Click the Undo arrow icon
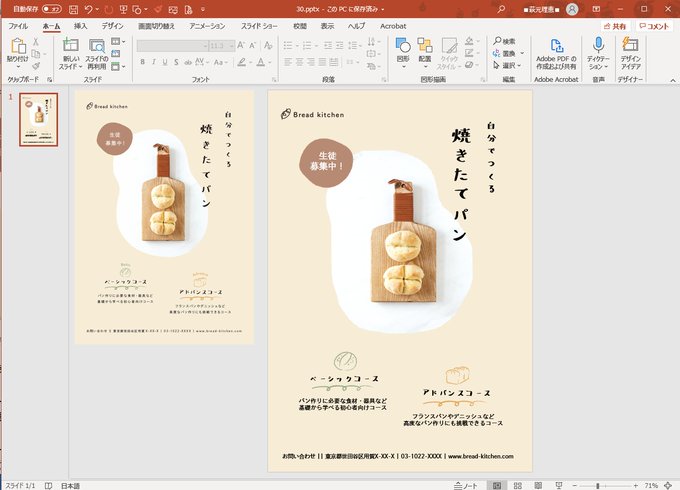680x490 pixels. click(x=88, y=9)
